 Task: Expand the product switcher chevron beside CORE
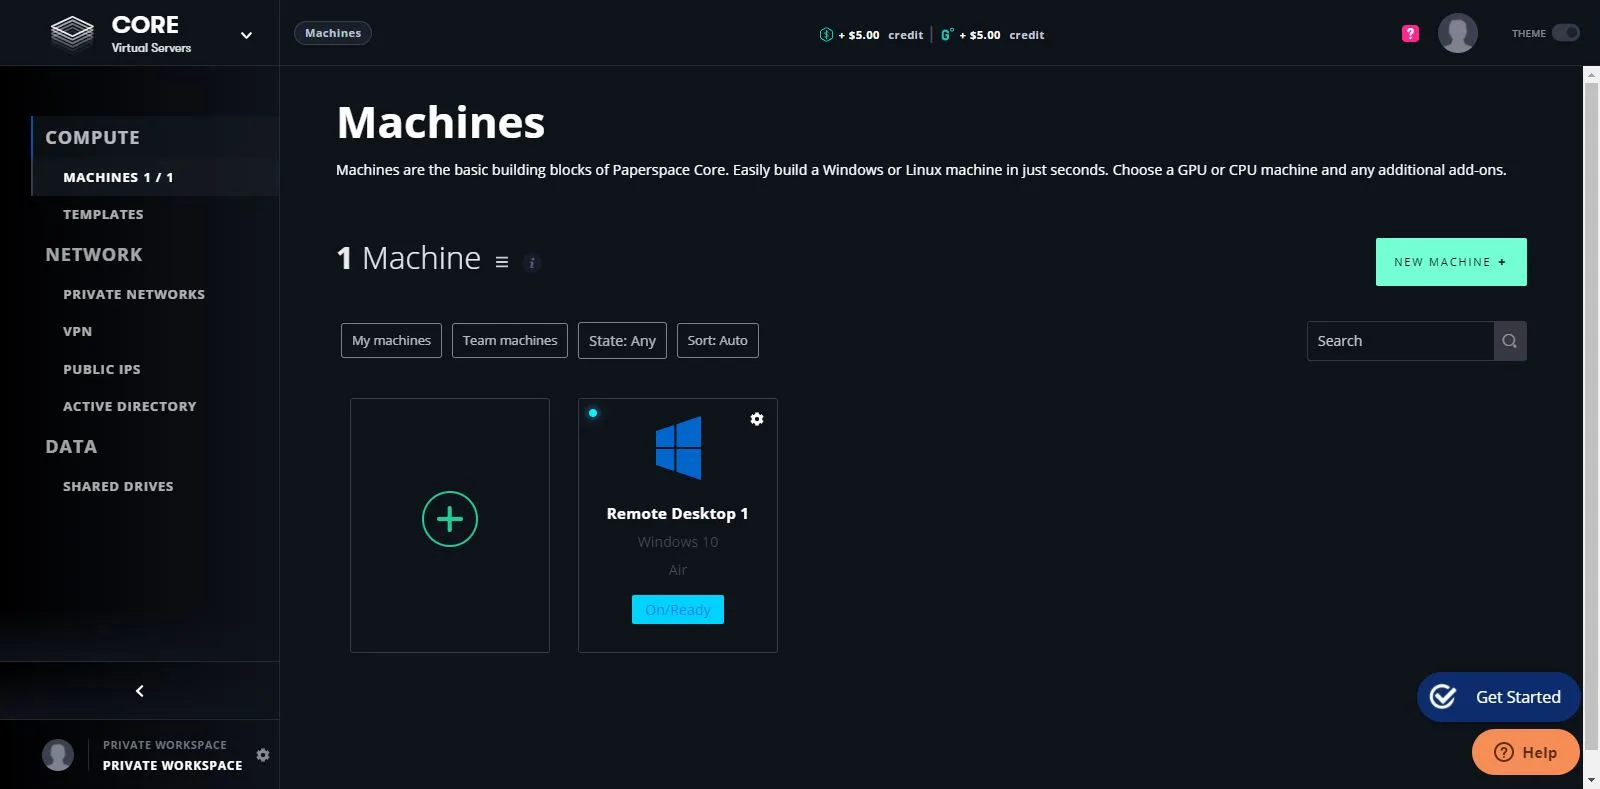[x=246, y=35]
